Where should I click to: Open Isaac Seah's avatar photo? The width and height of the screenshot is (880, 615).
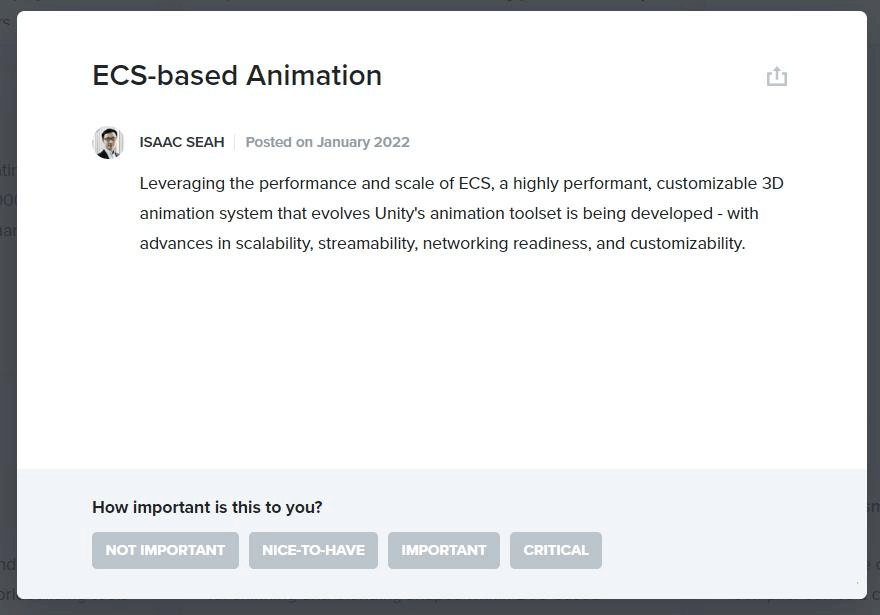tap(108, 143)
